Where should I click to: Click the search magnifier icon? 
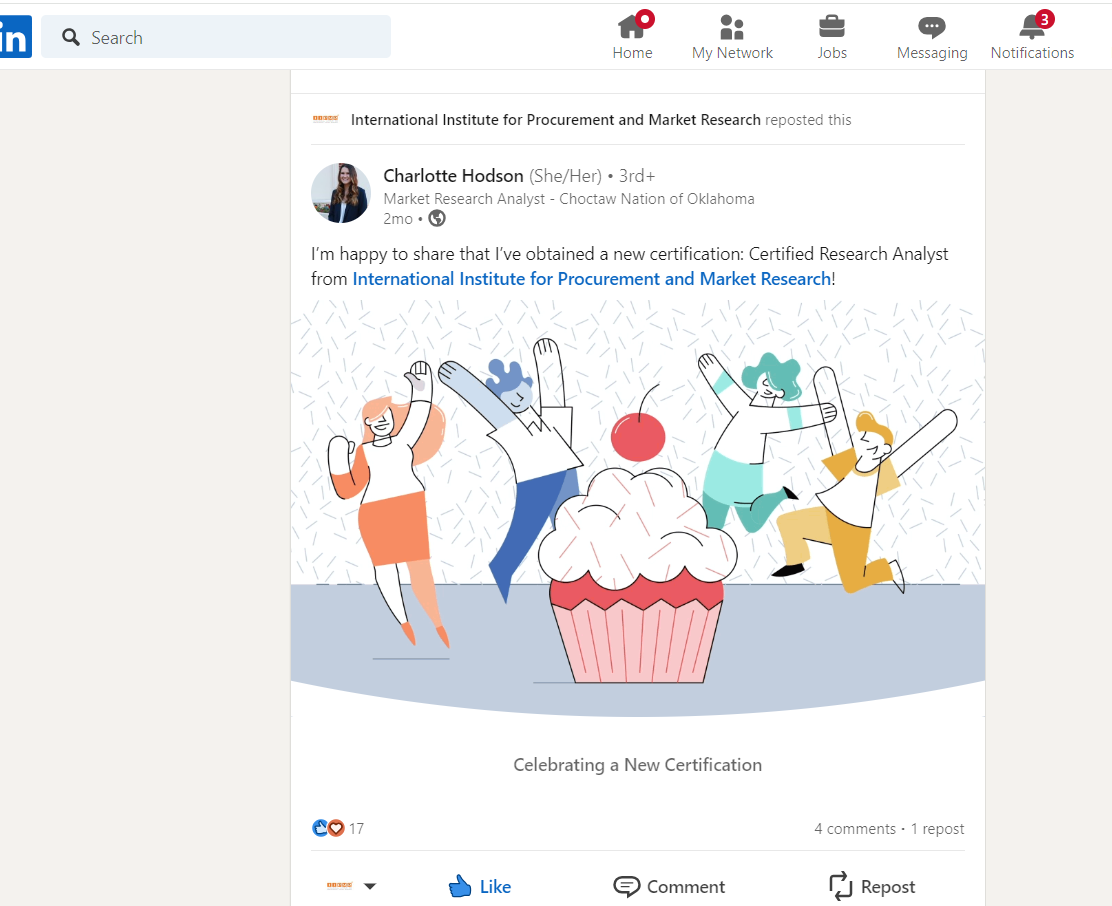click(70, 37)
